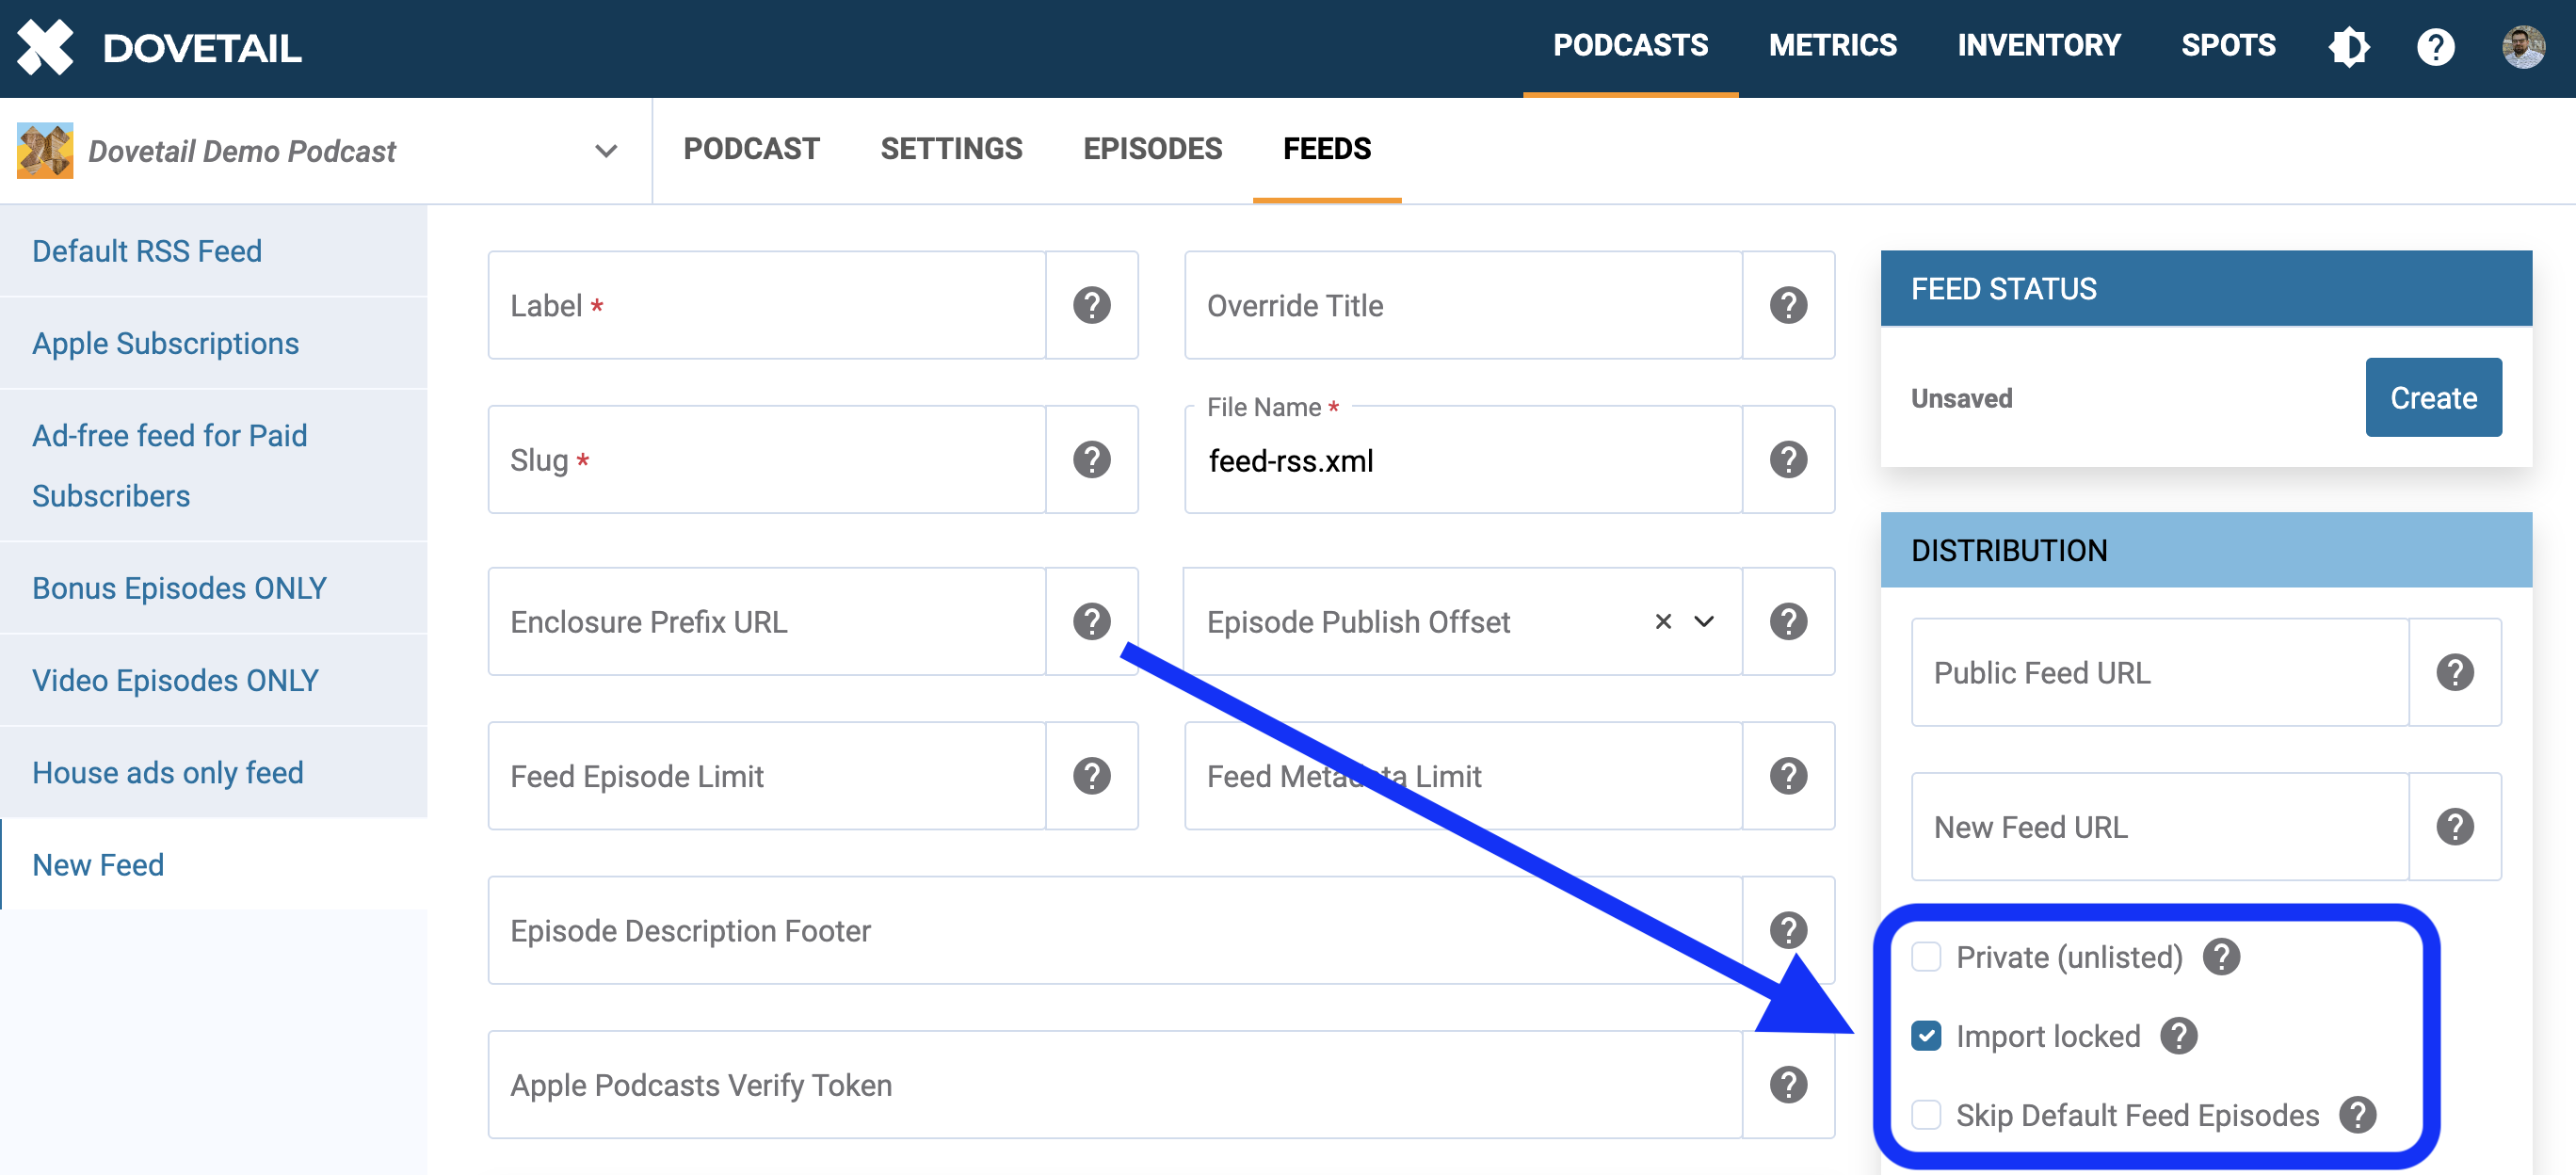
Task: Open the Bonus Episodes ONLY feed
Action: pyautogui.click(x=180, y=588)
